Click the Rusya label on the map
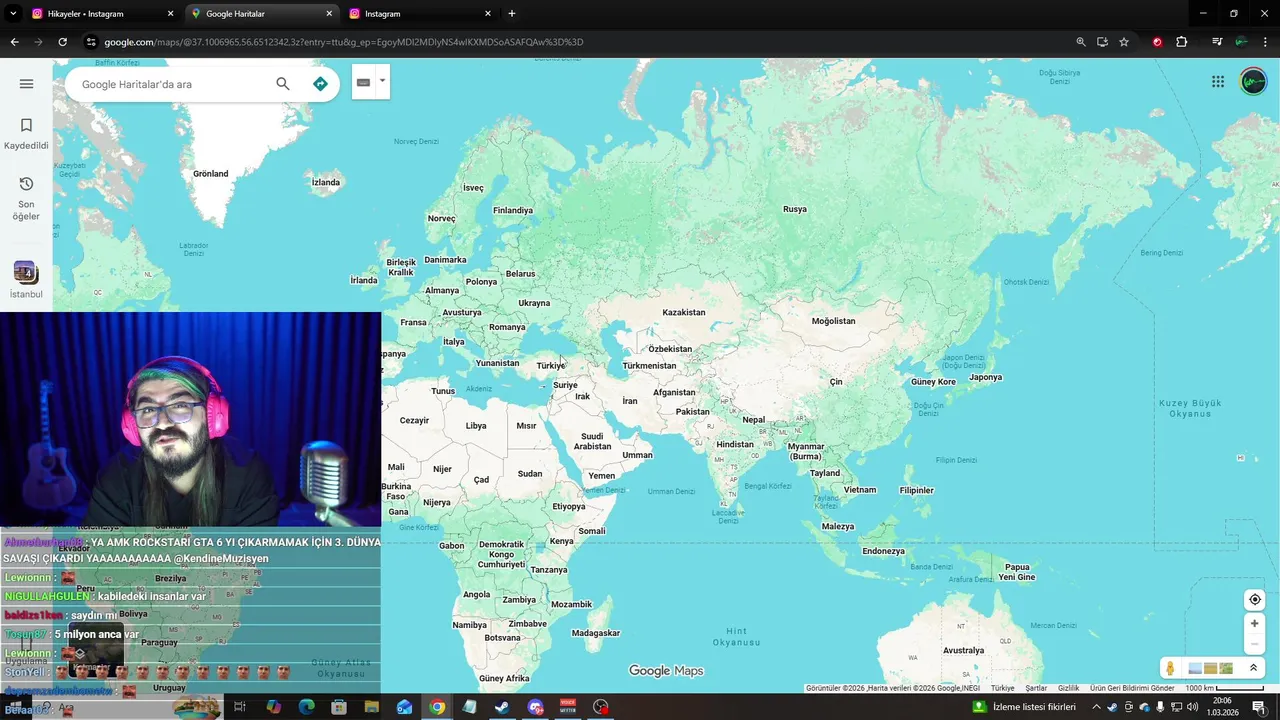The width and height of the screenshot is (1280, 720). (794, 209)
